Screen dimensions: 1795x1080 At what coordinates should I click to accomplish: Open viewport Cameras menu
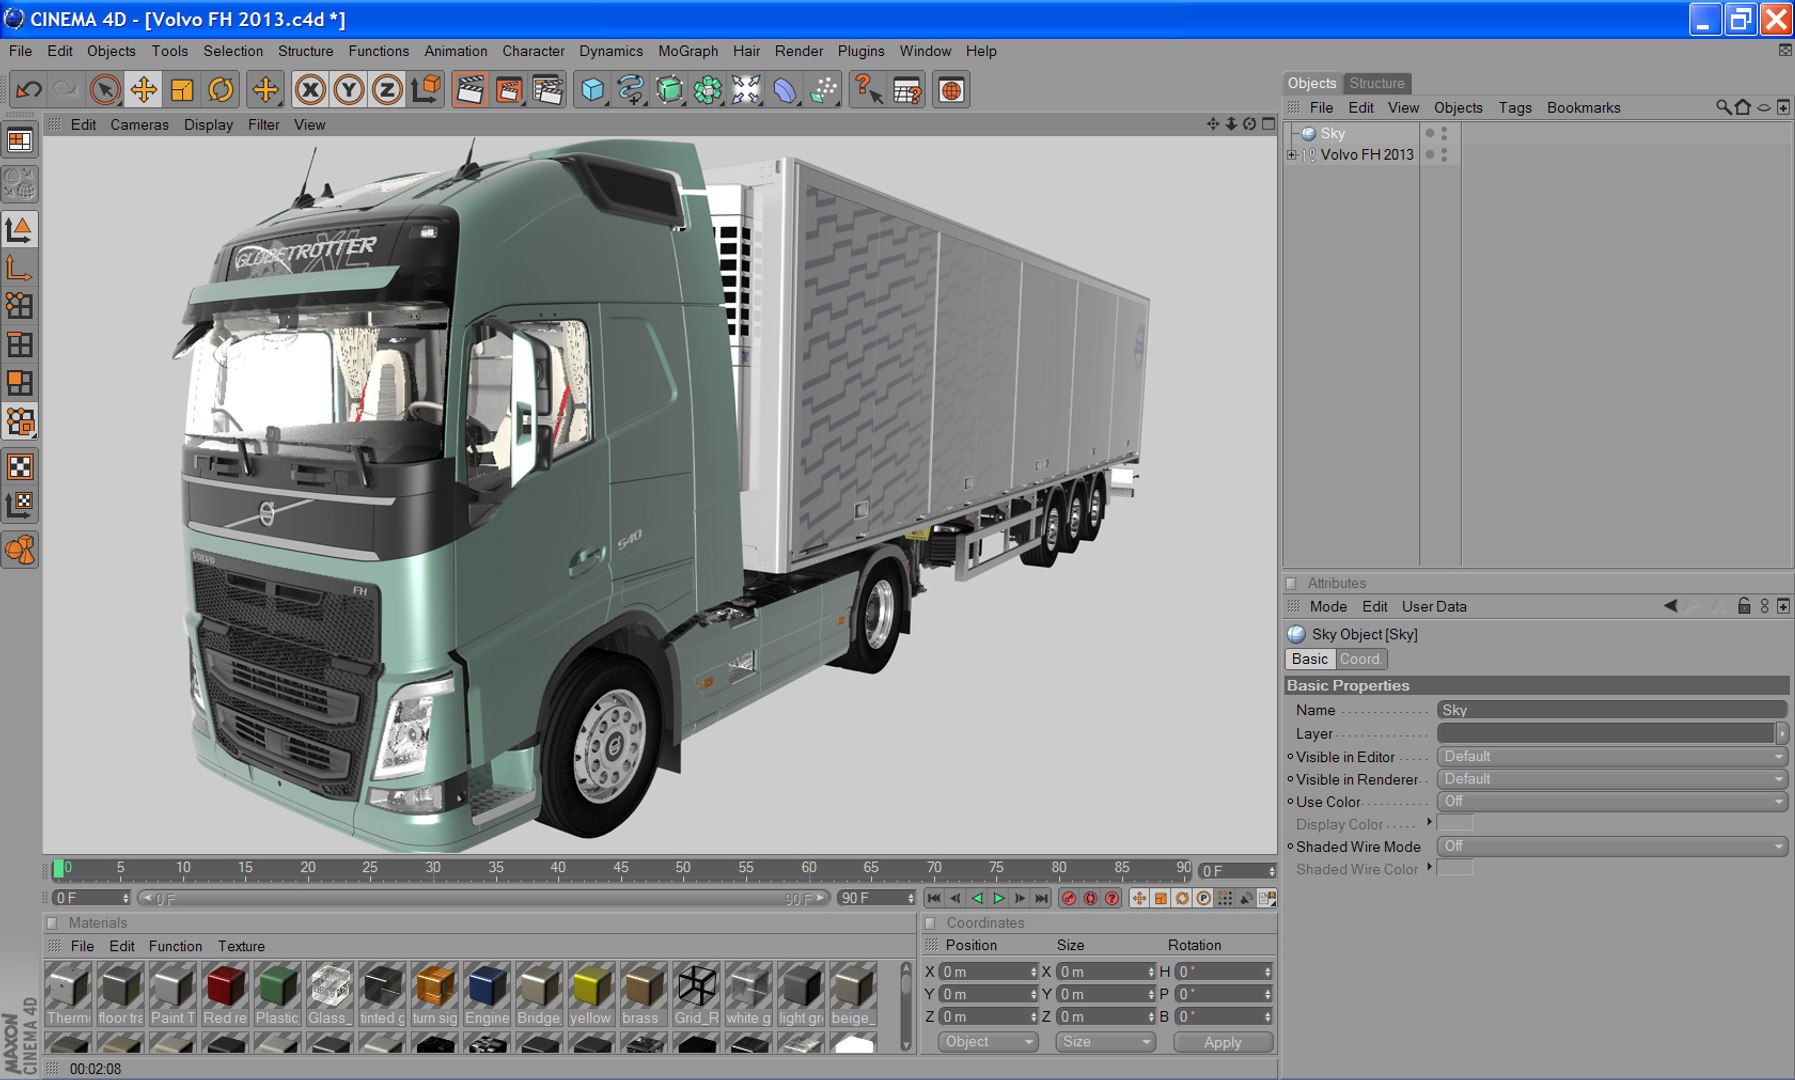[x=139, y=125]
